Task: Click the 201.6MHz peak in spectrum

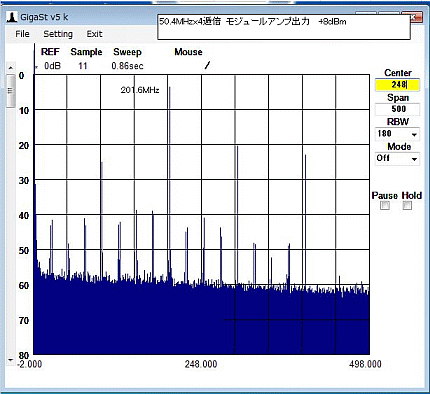Action: (169, 187)
